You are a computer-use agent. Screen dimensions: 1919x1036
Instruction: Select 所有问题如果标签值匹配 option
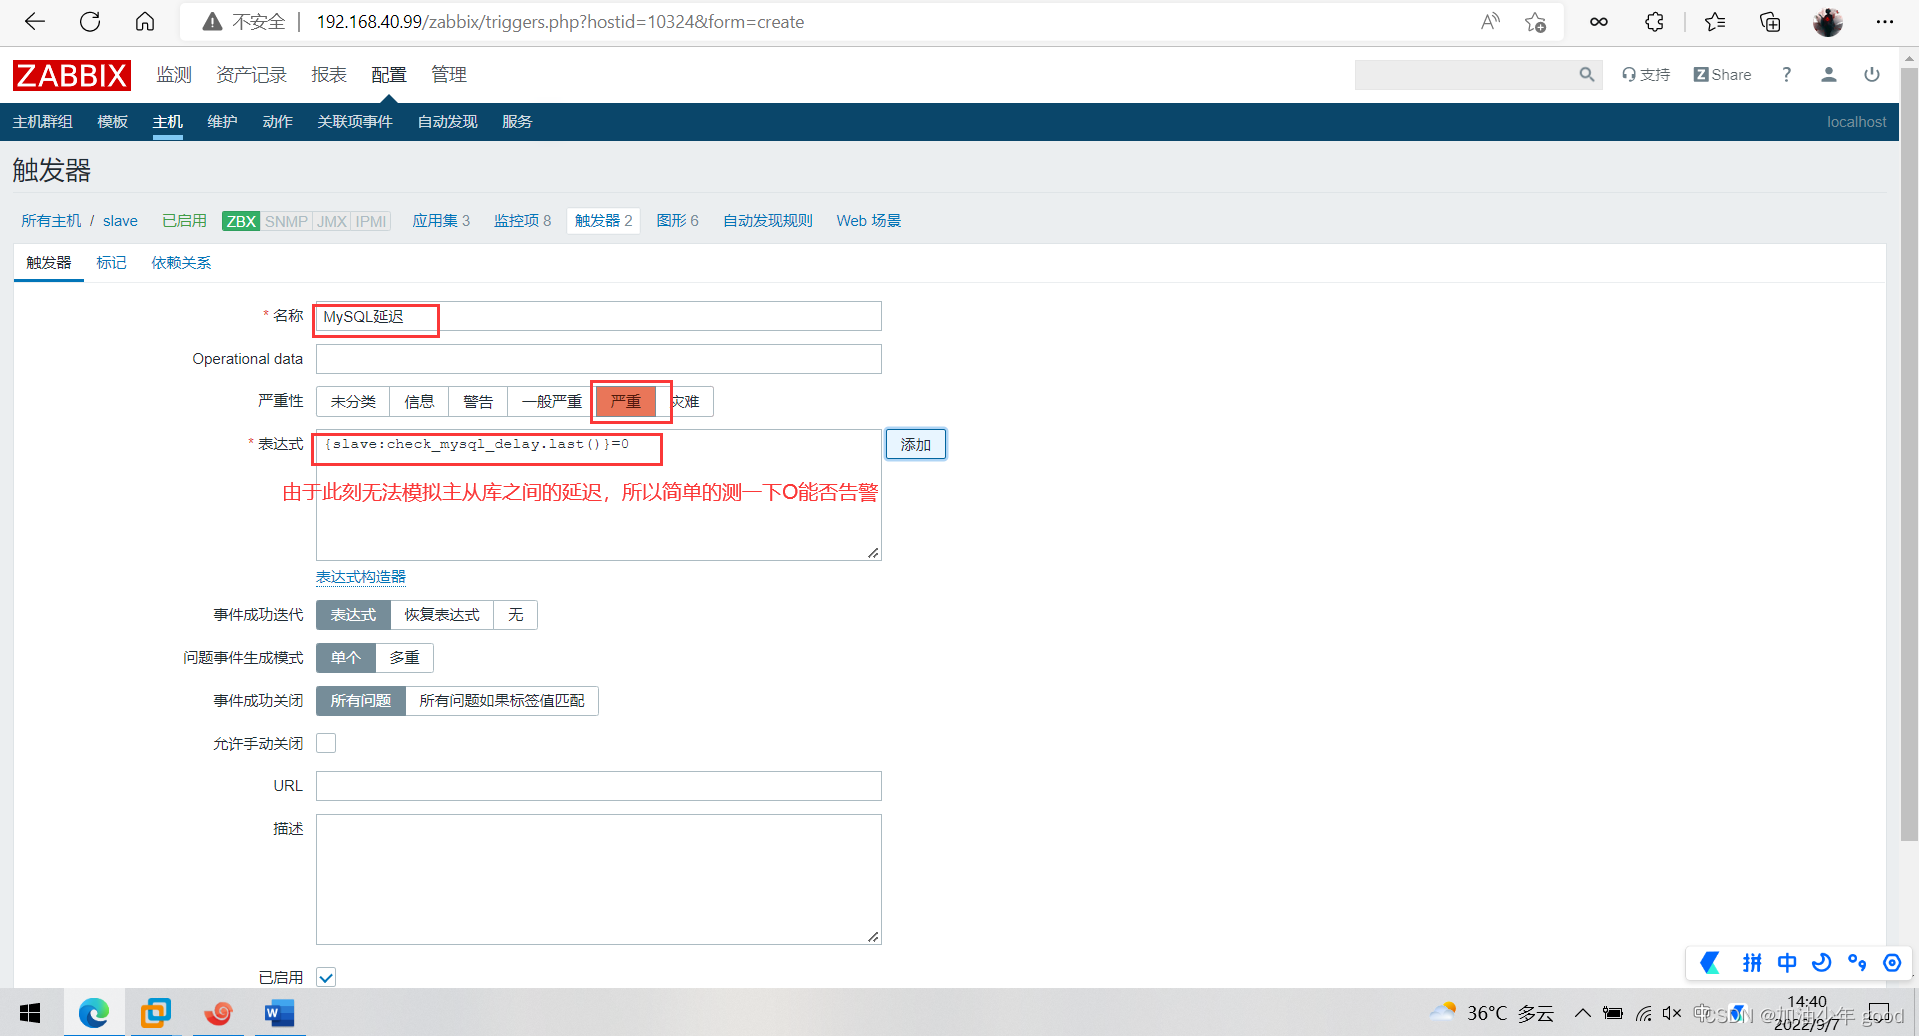[x=502, y=701]
